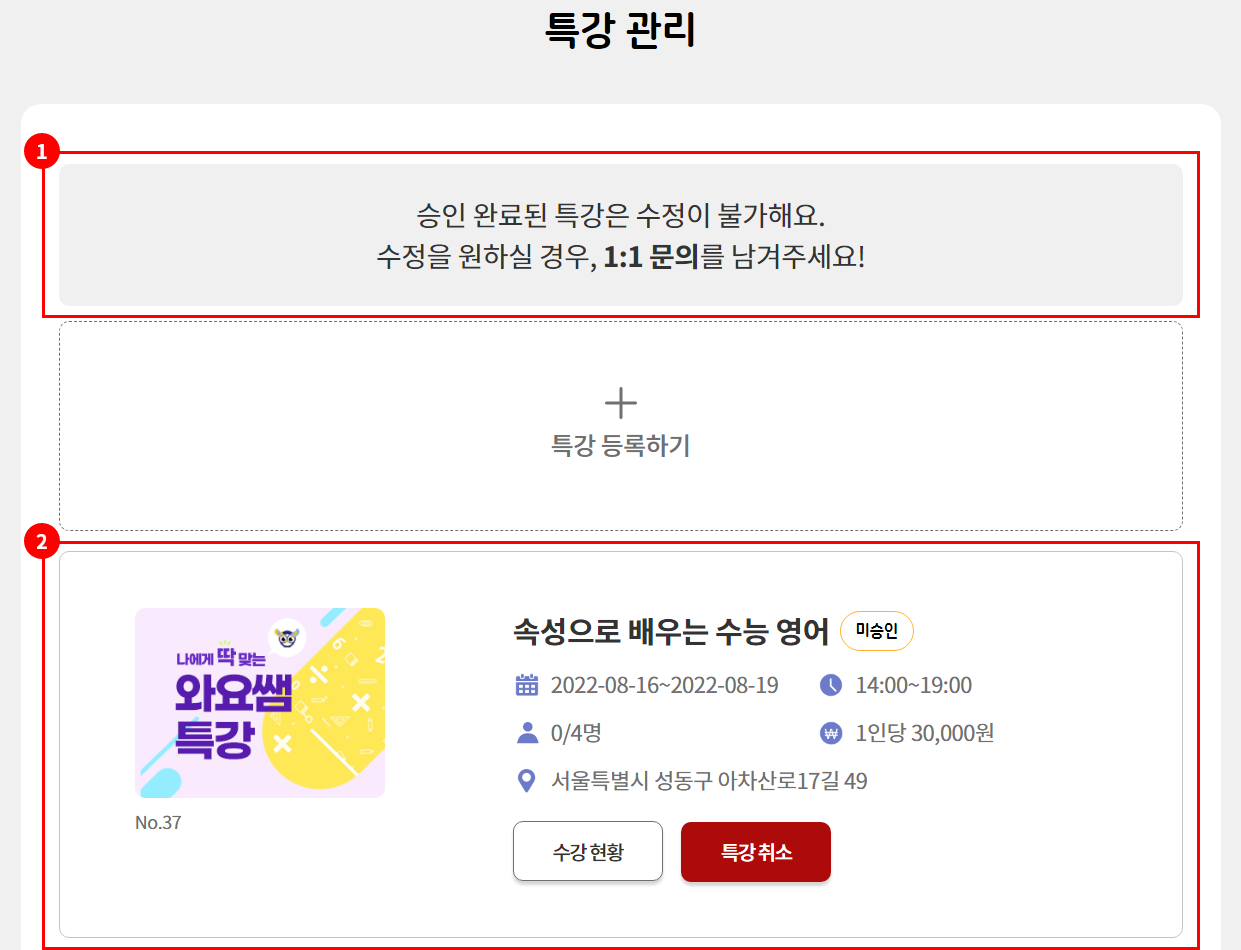The width and height of the screenshot is (1241, 950).
Task: Click the No.37 lecture number label
Action: click(158, 823)
